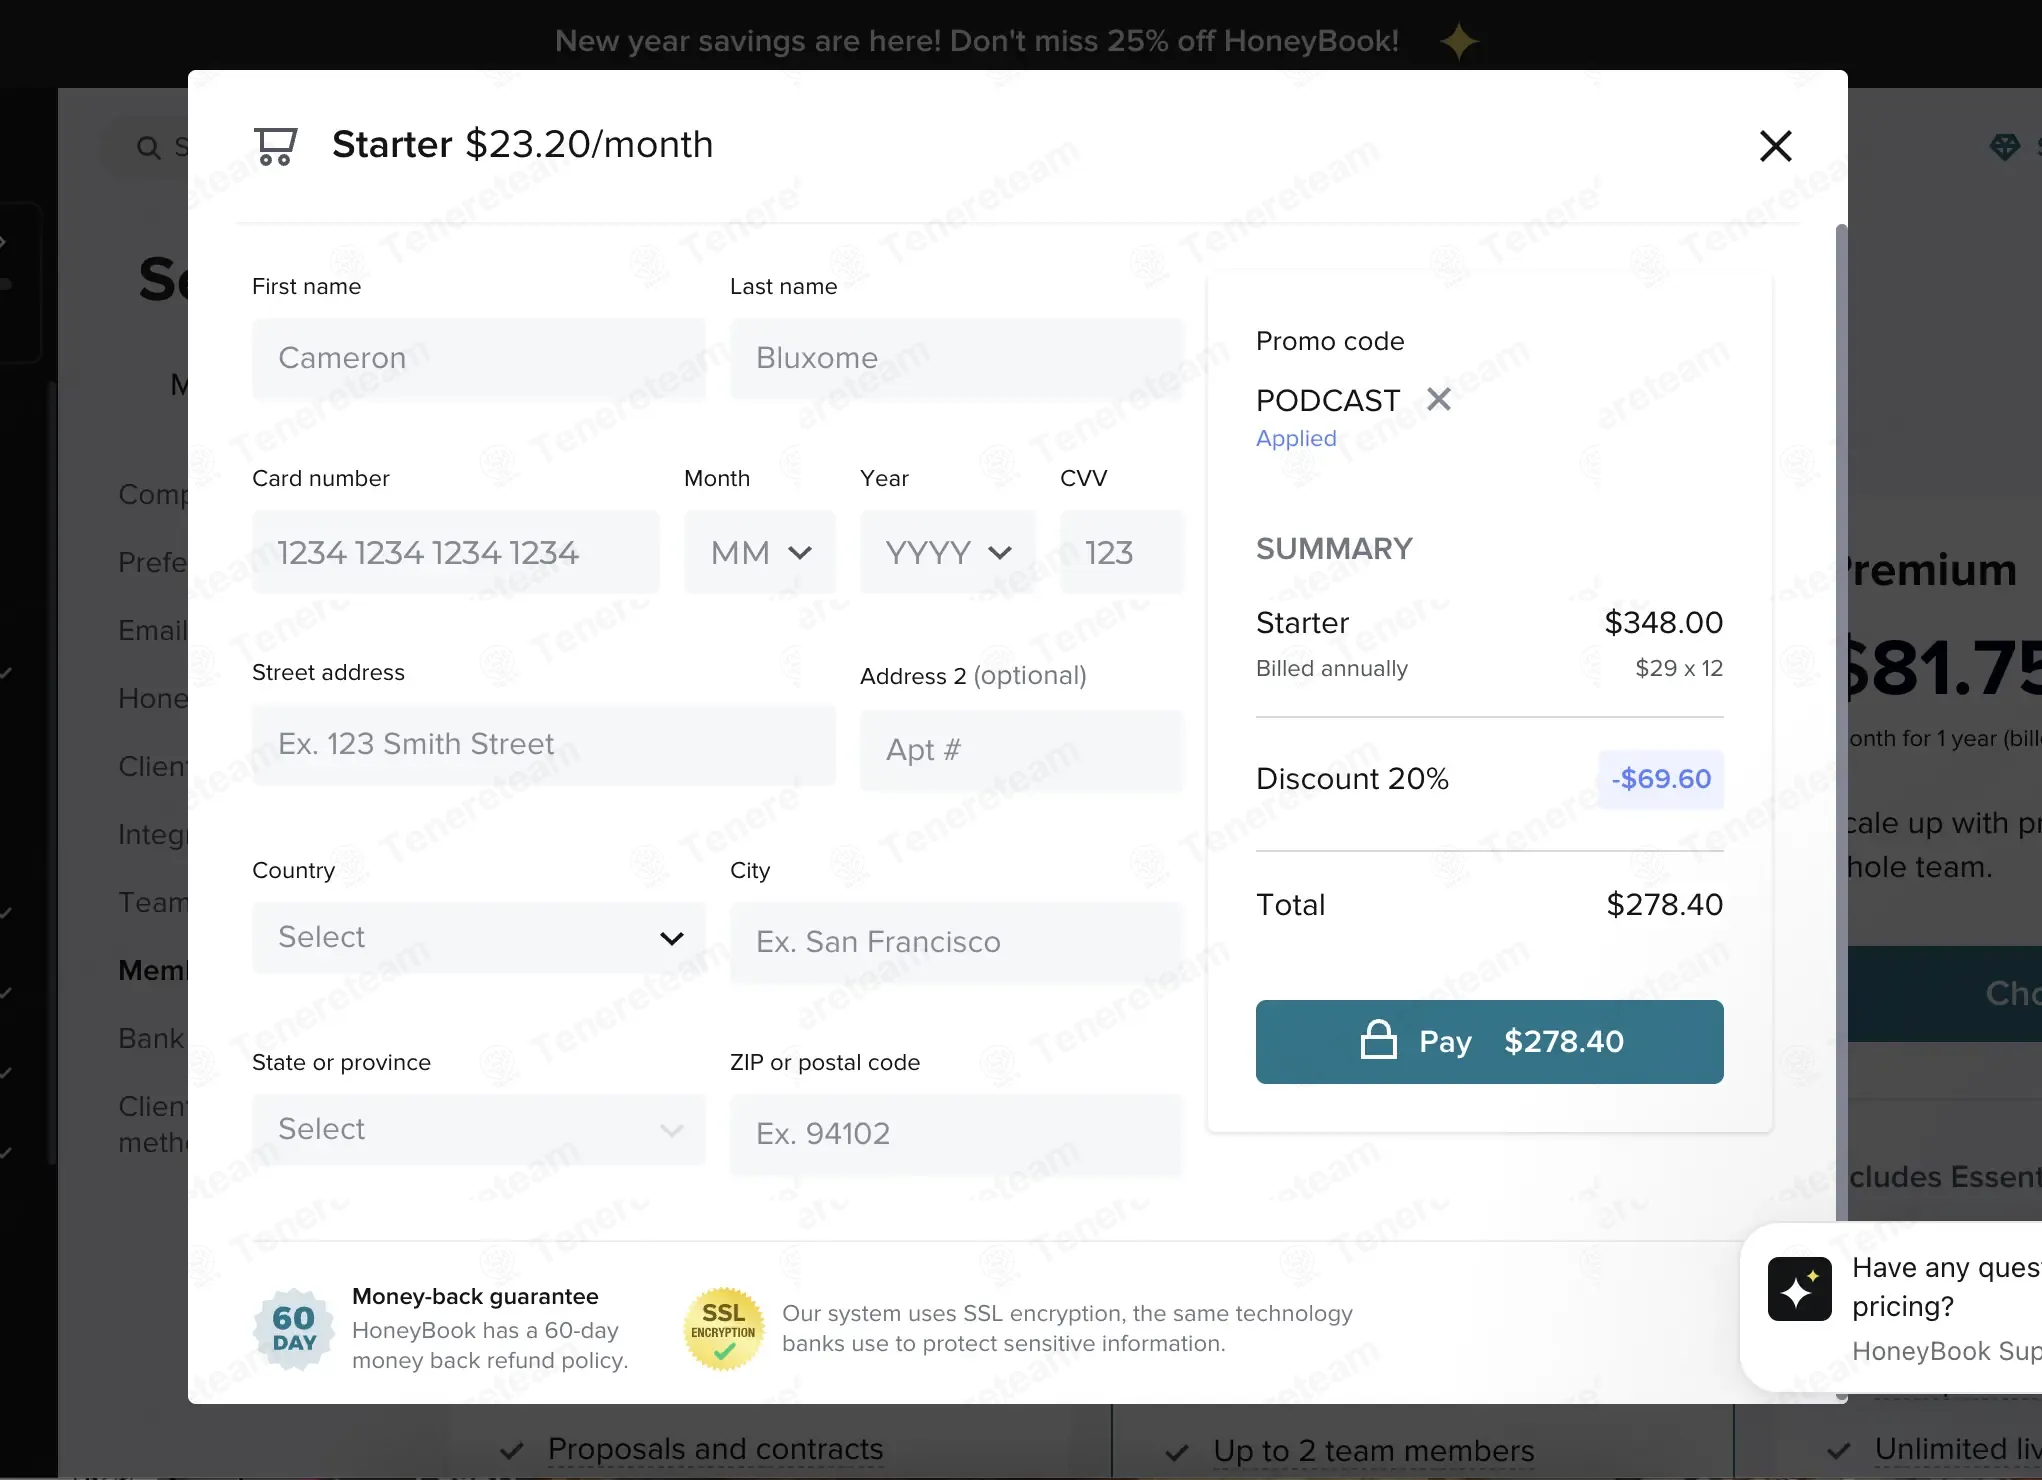Click the City input field
The width and height of the screenshot is (2042, 1480).
point(956,942)
